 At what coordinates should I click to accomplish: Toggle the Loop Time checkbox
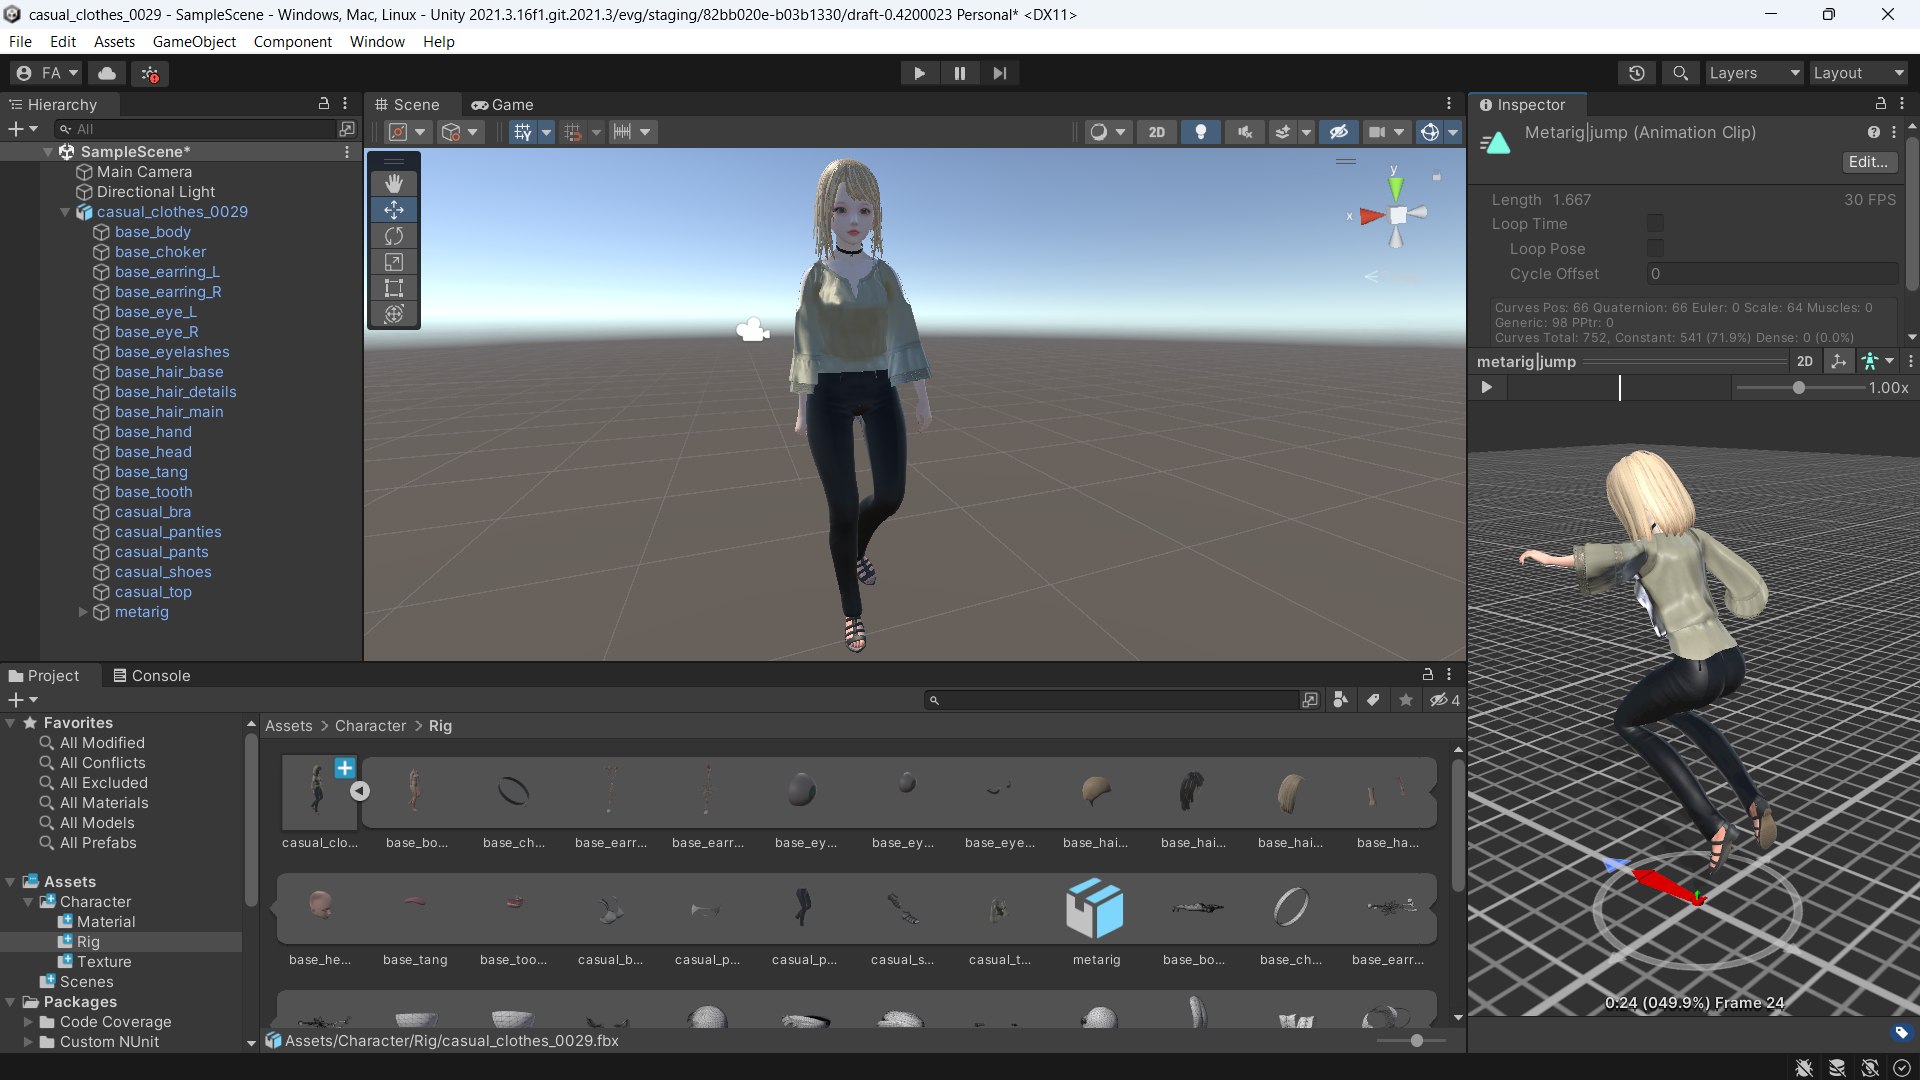pos(1655,224)
